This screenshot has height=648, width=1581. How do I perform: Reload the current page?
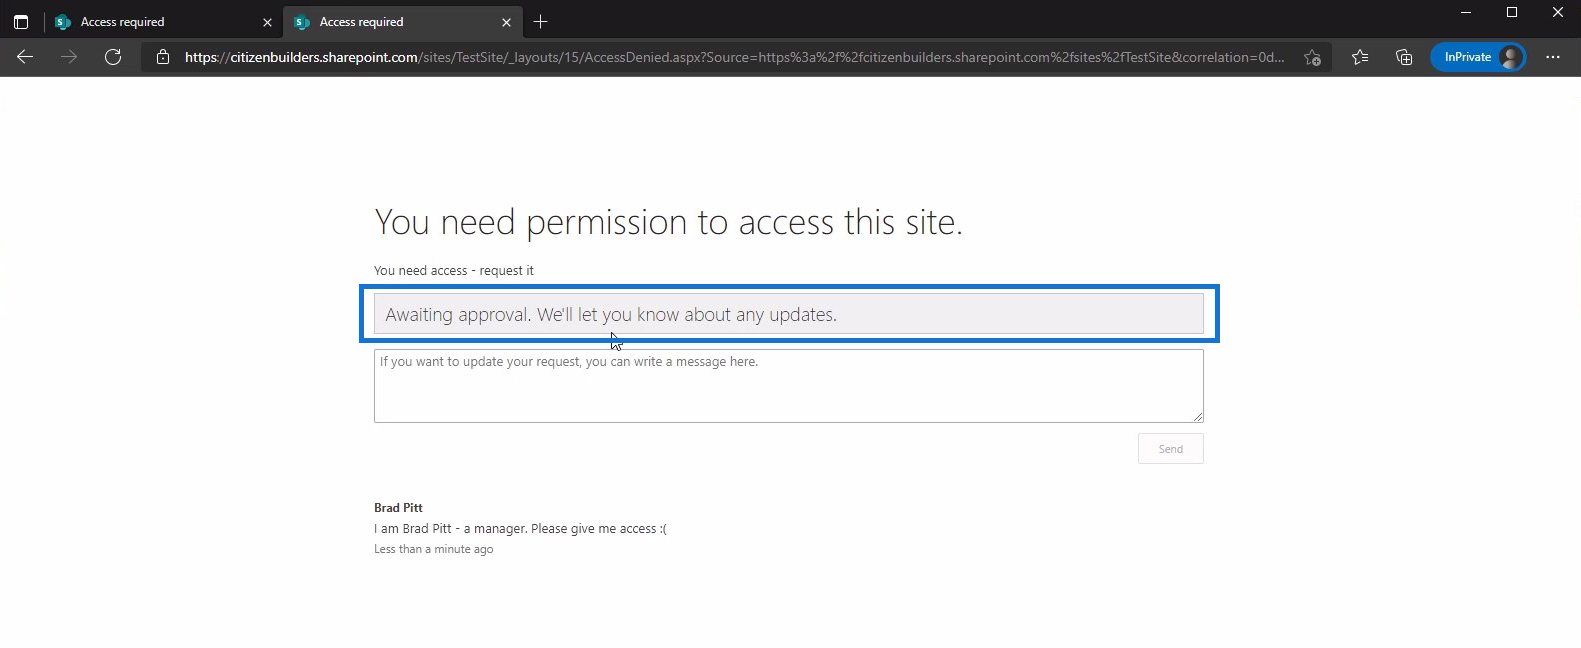pyautogui.click(x=113, y=57)
